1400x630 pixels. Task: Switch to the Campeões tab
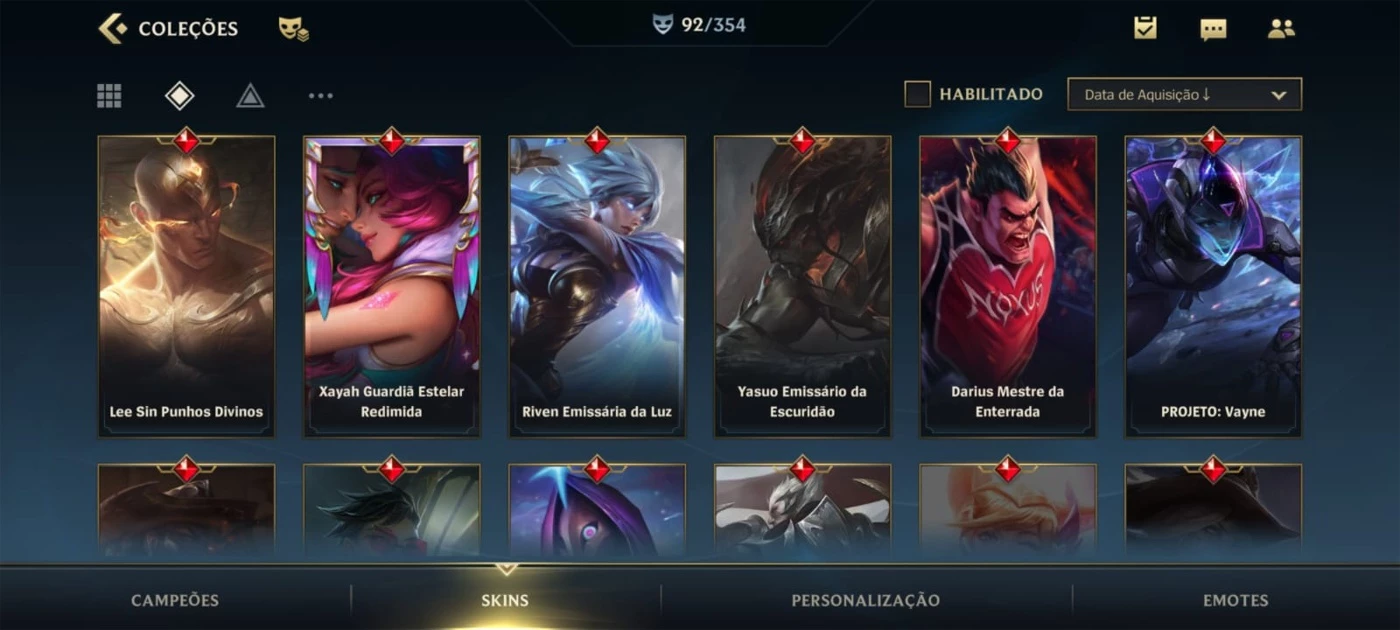coord(175,601)
